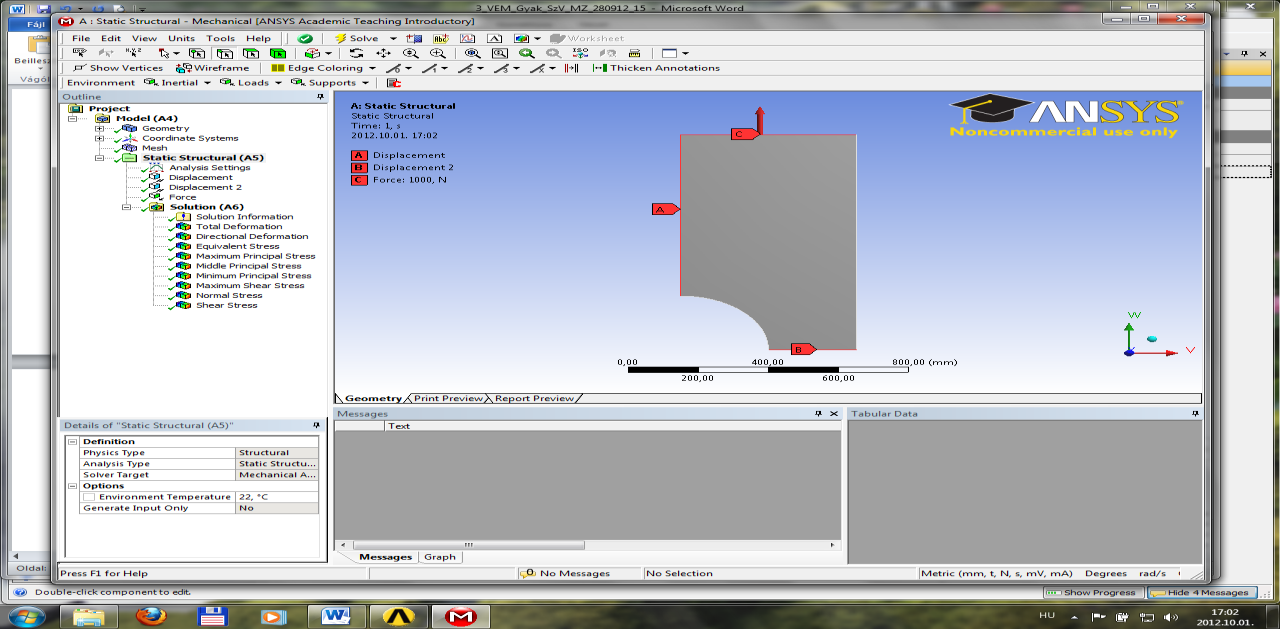The height and width of the screenshot is (629, 1280).
Task: Click the Generate Input Only value
Action: [x=278, y=508]
